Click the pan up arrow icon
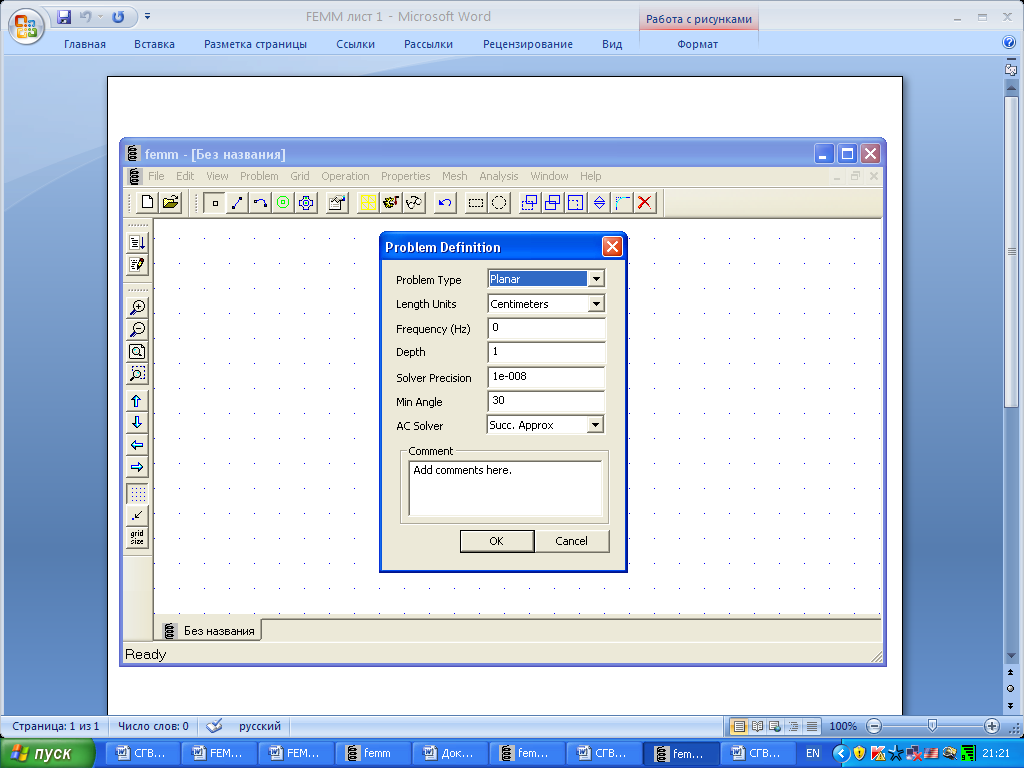The image size is (1024, 768). [137, 401]
